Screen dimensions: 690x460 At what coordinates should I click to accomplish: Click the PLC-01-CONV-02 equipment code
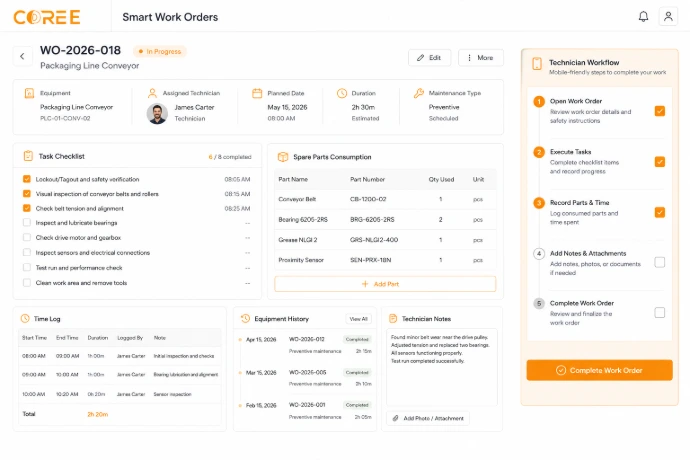(65, 118)
